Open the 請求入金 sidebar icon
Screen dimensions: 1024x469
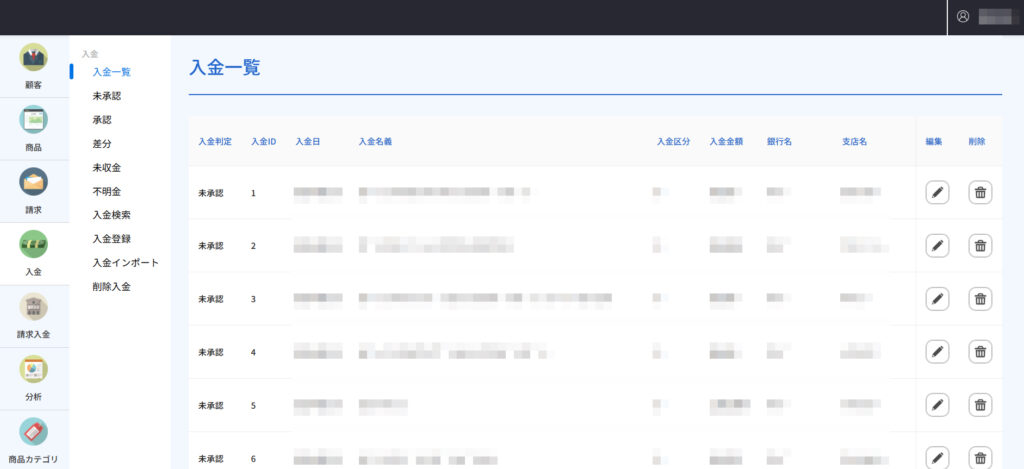34,308
